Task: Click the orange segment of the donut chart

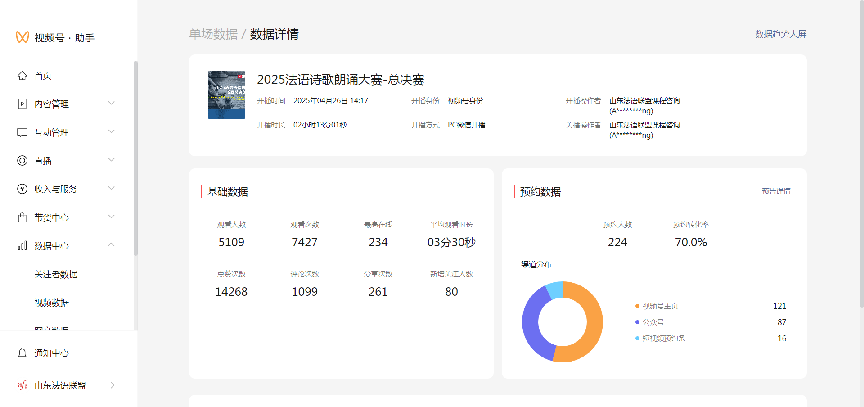Action: point(591,328)
